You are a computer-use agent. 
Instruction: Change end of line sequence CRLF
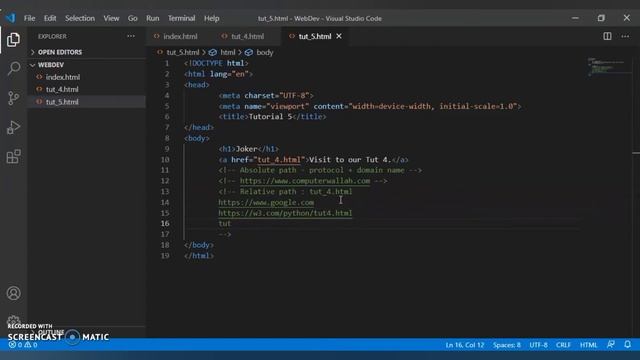(x=563, y=345)
